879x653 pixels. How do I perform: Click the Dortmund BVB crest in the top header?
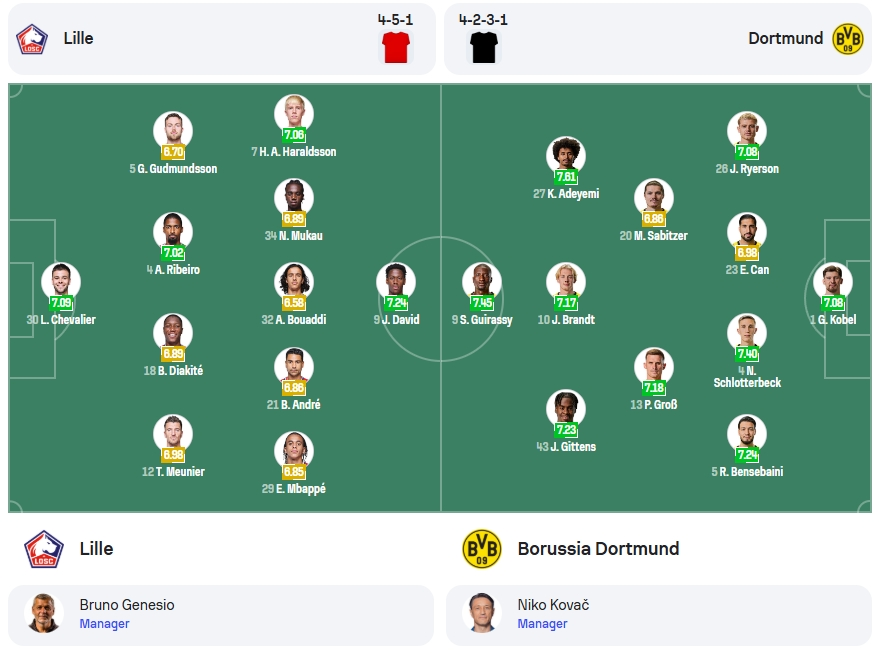848,39
